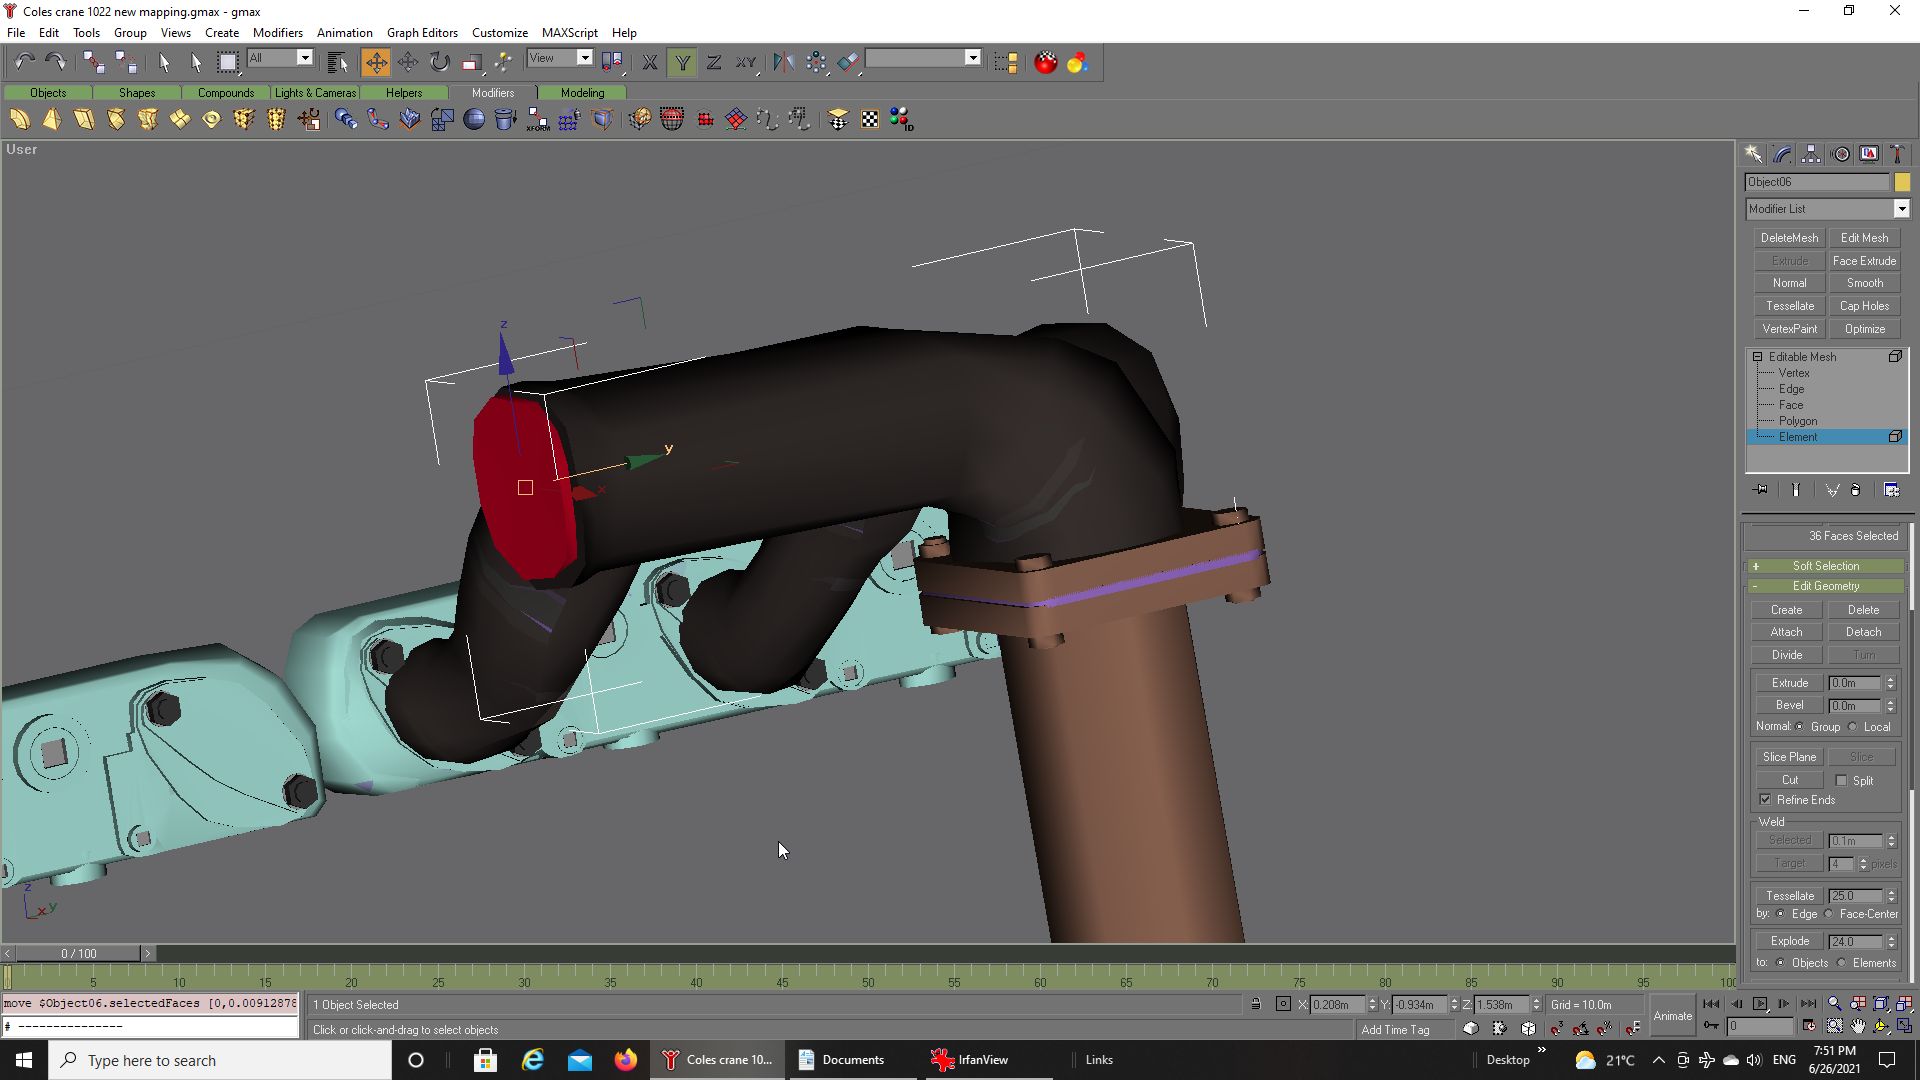The image size is (1920, 1080).
Task: Select the Local normal radio button
Action: pyautogui.click(x=1853, y=727)
